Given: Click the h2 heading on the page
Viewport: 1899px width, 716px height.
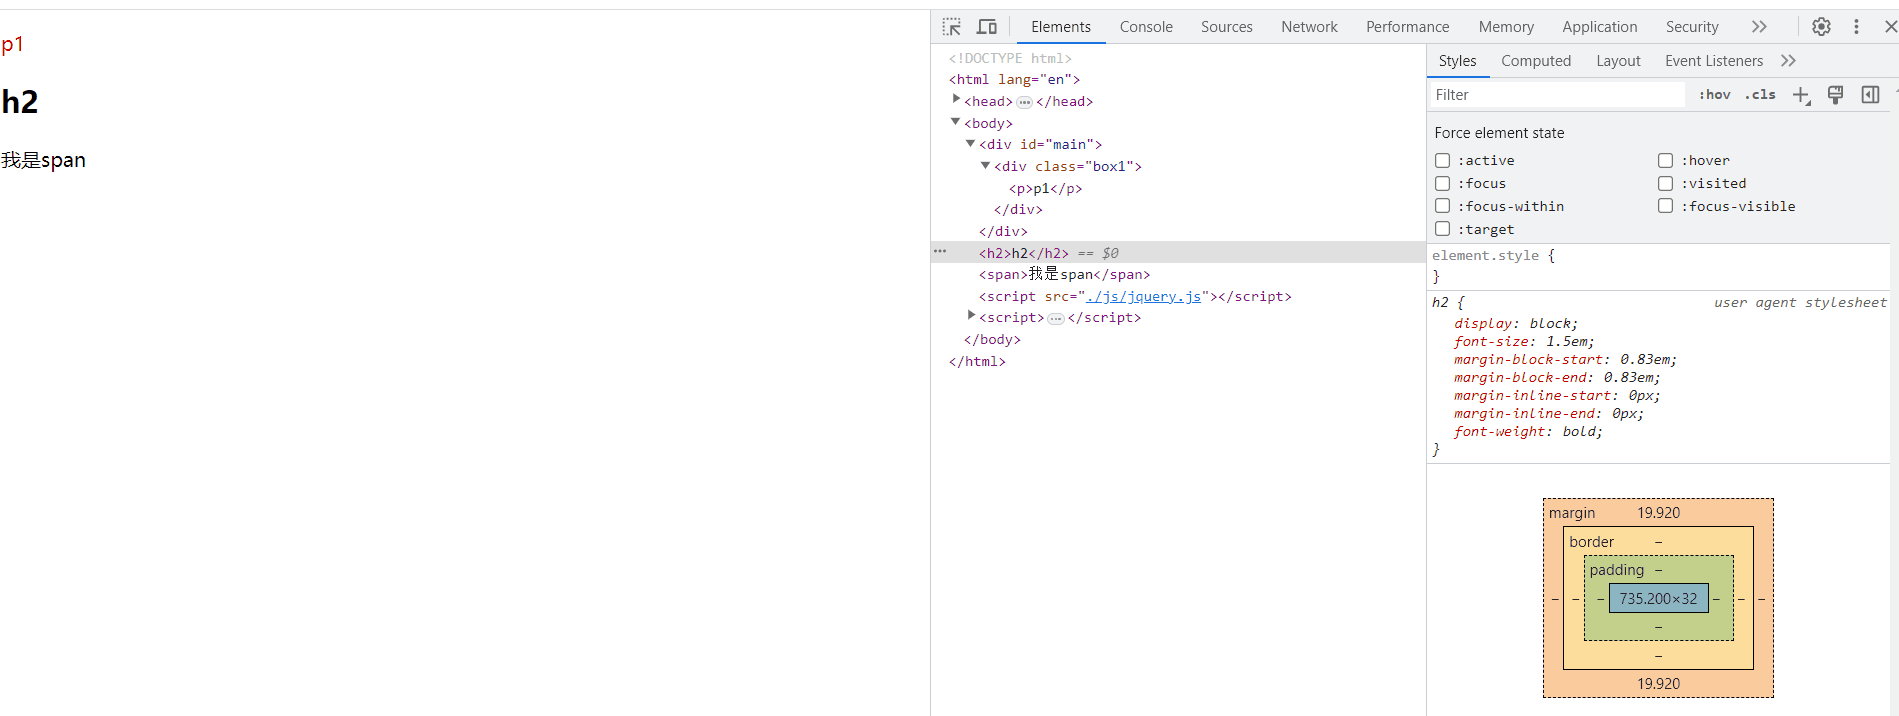Looking at the screenshot, I should coord(20,102).
